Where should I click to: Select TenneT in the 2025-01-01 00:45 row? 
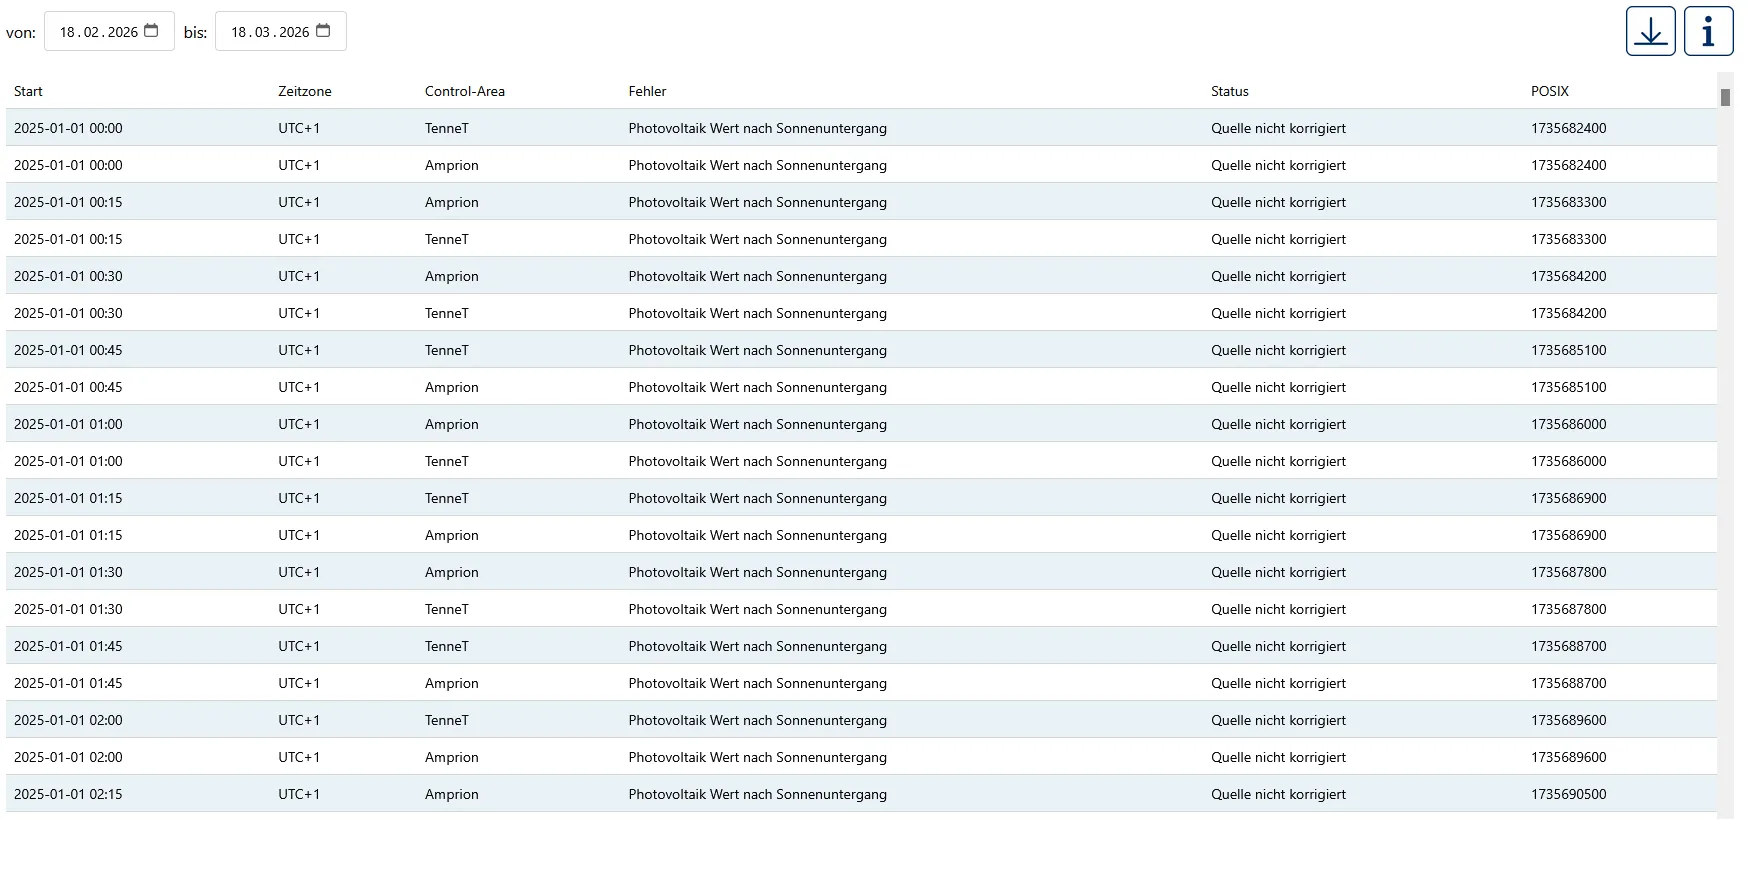pyautogui.click(x=447, y=350)
